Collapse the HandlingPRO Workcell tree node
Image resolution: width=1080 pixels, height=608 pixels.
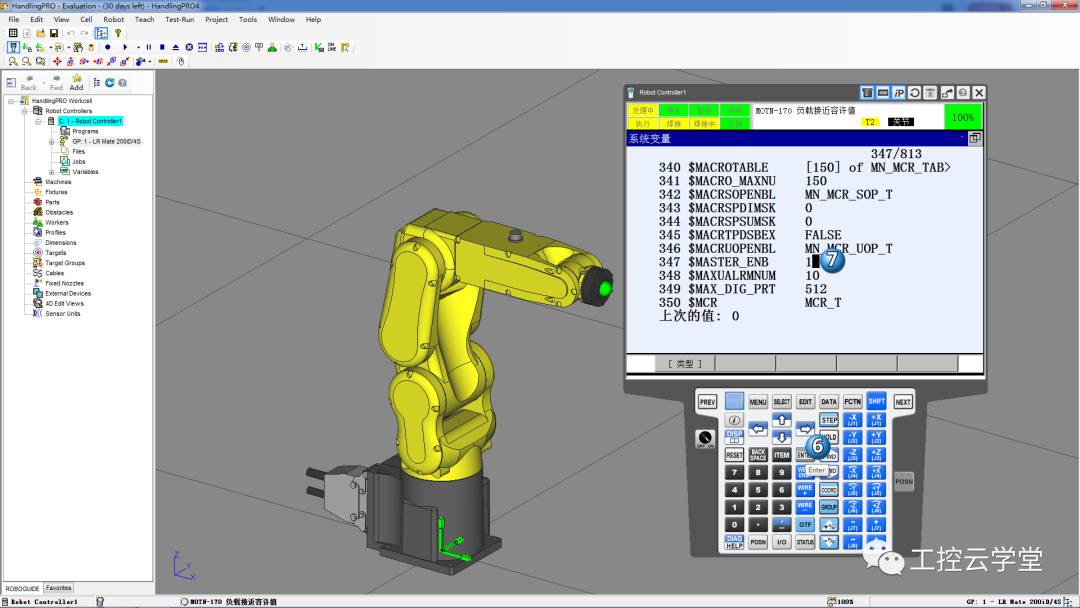11,101
